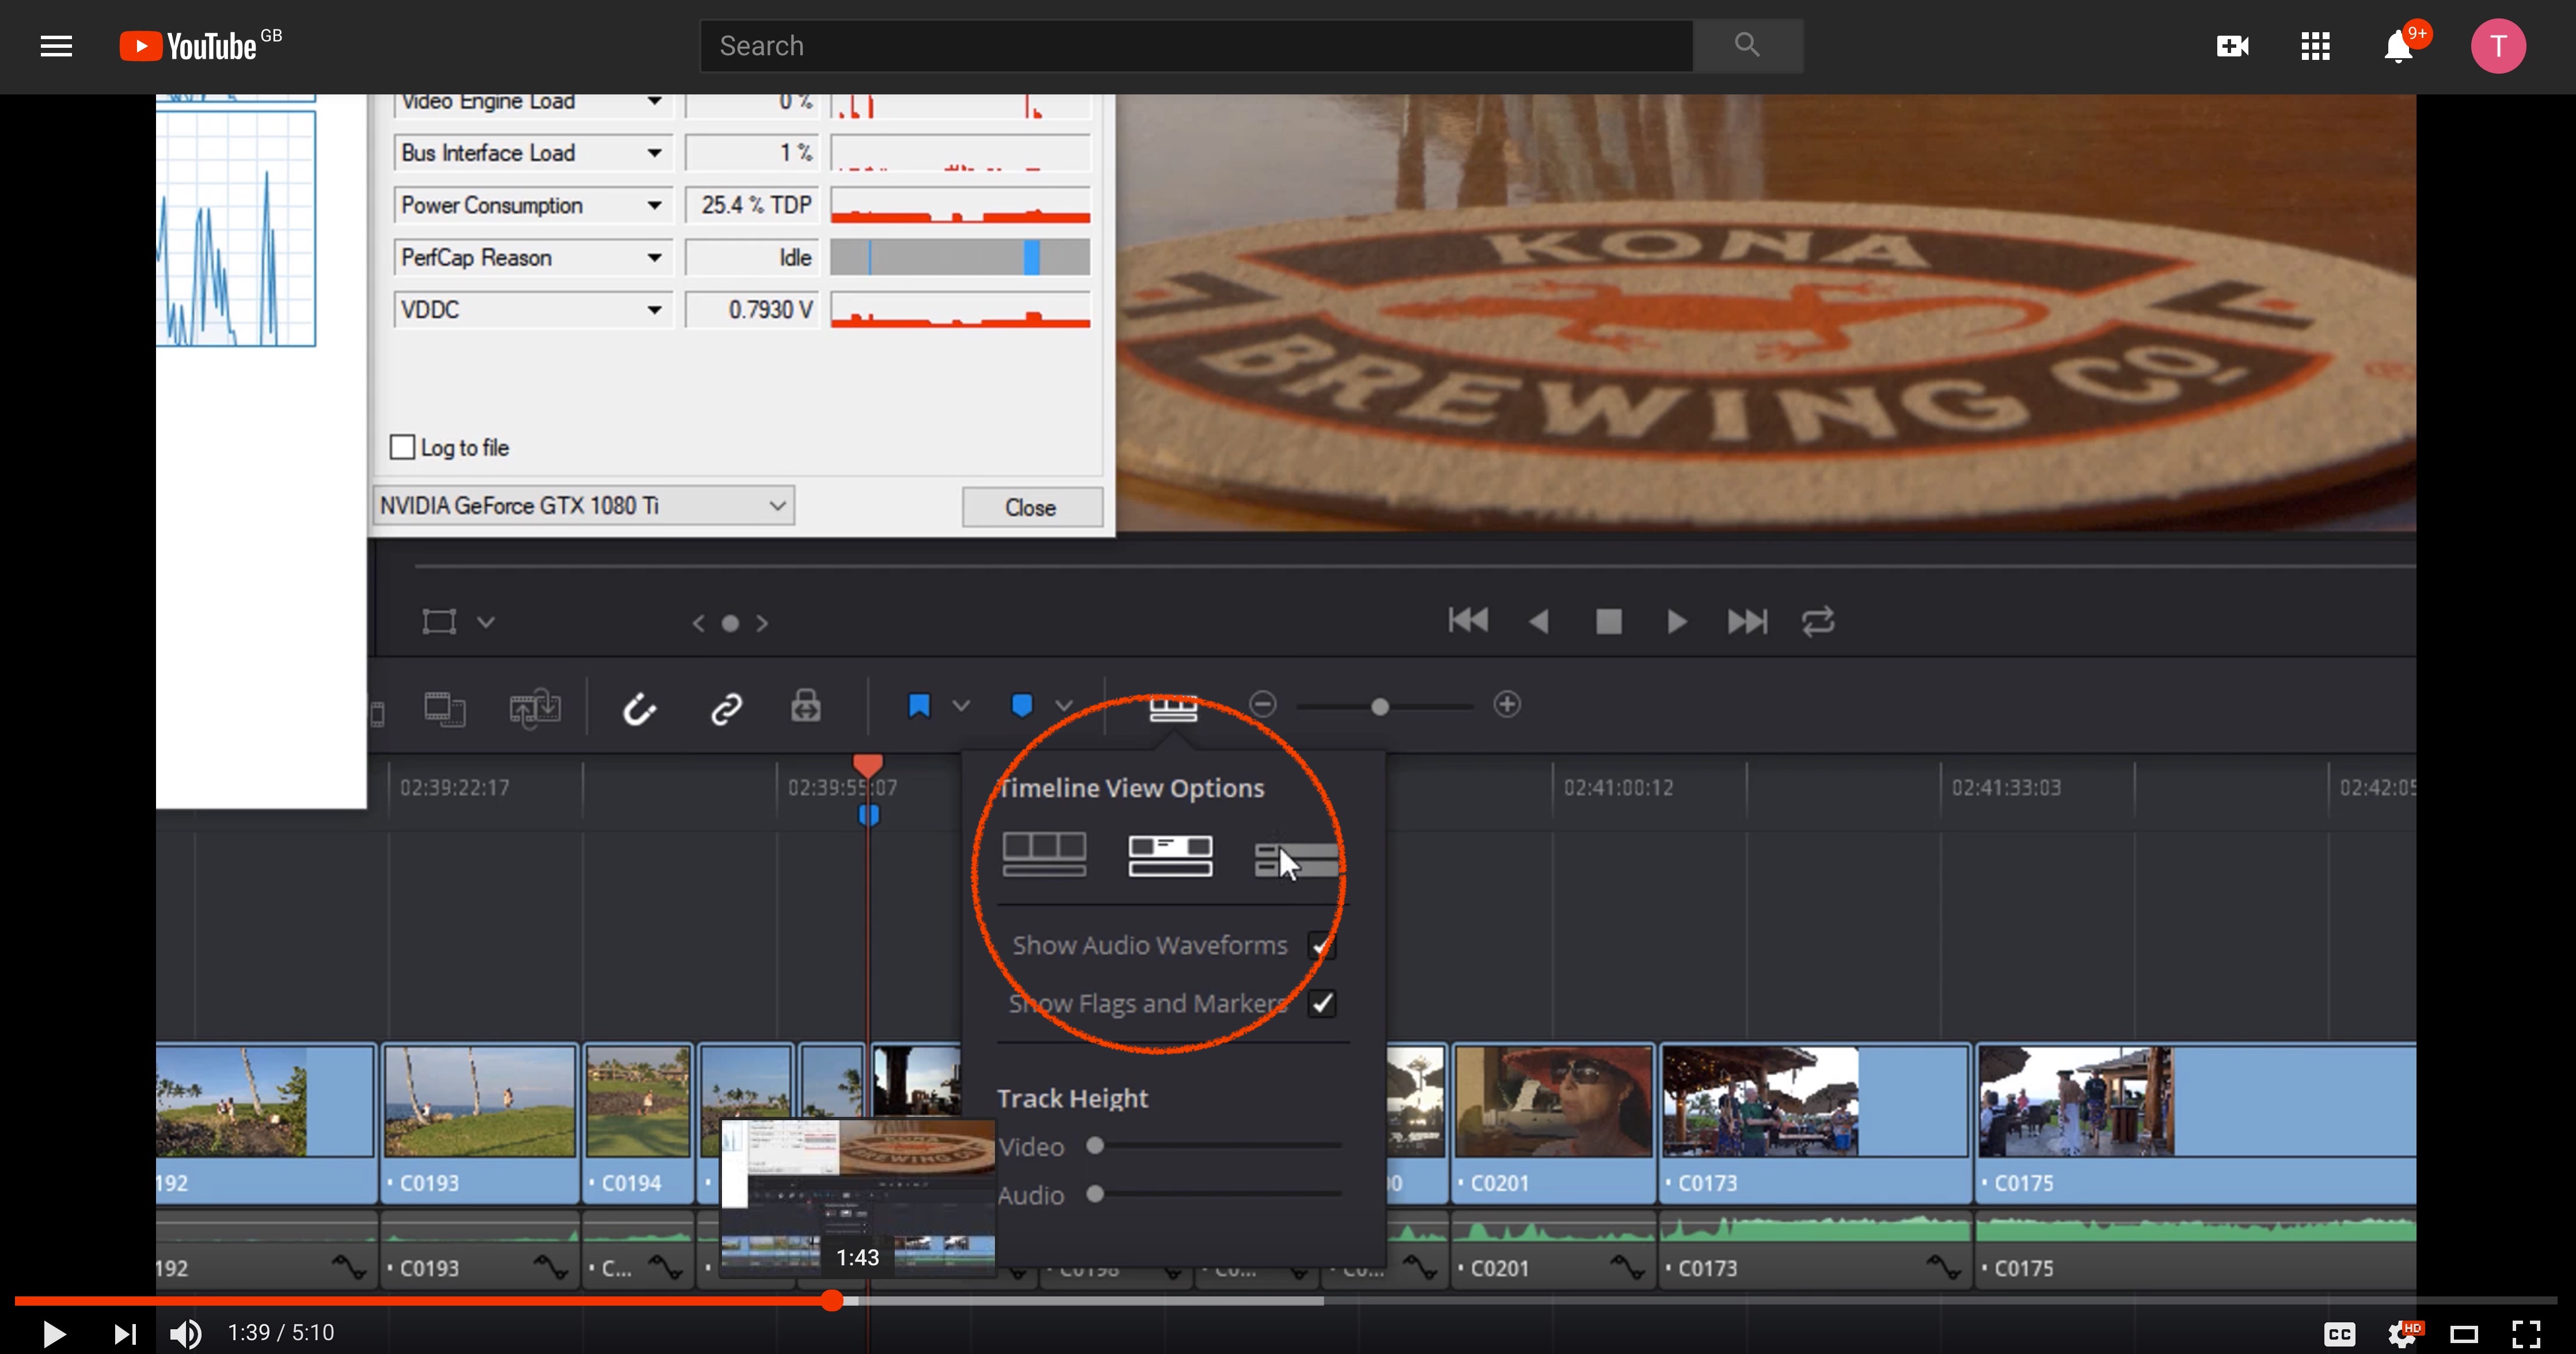Click the red playhead on the ruler
2576x1354 pixels.
point(867,766)
